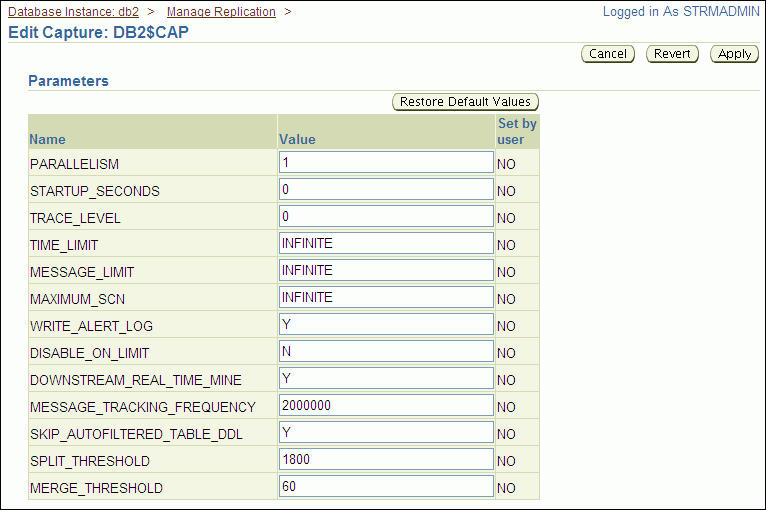Focus the PARALLELISM value field
This screenshot has height=510, width=766.
[386, 162]
